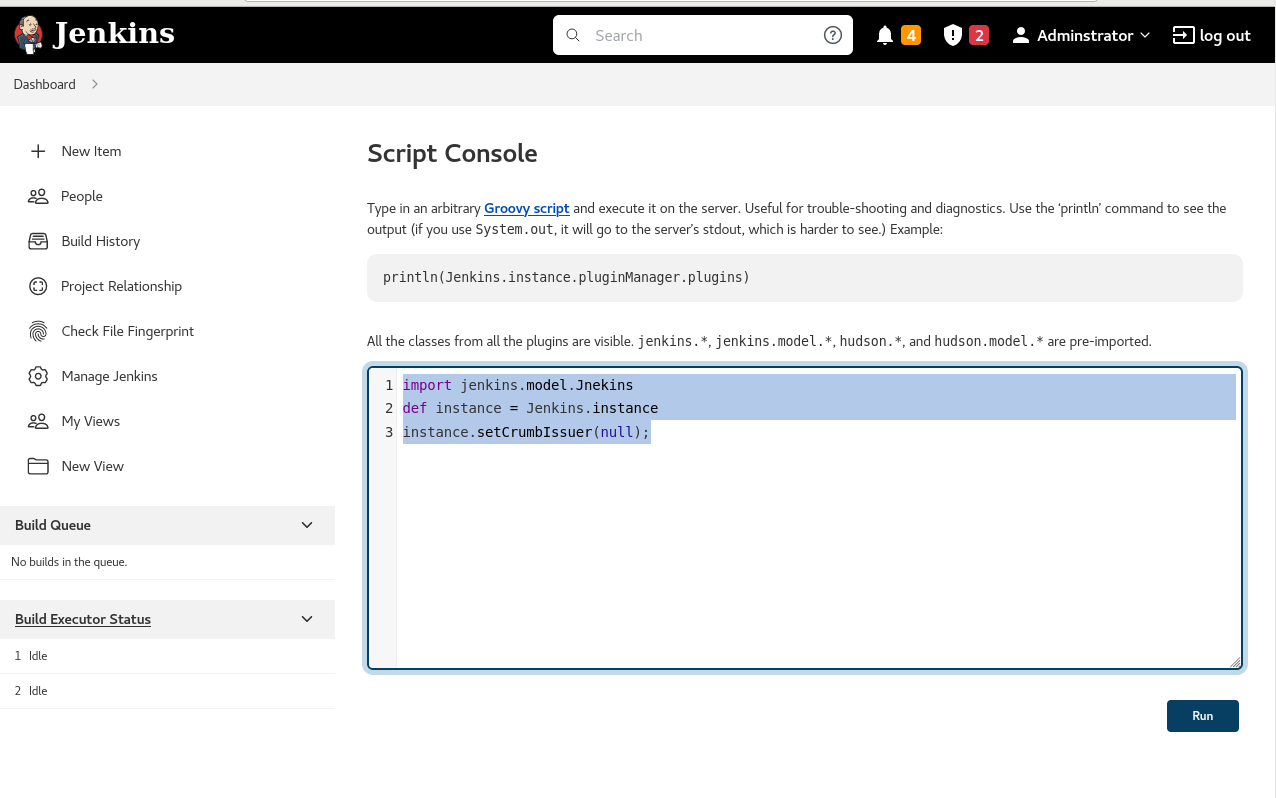The image size is (1276, 798).
Task: Click the Manage Jenkins gear icon
Action: tap(38, 376)
